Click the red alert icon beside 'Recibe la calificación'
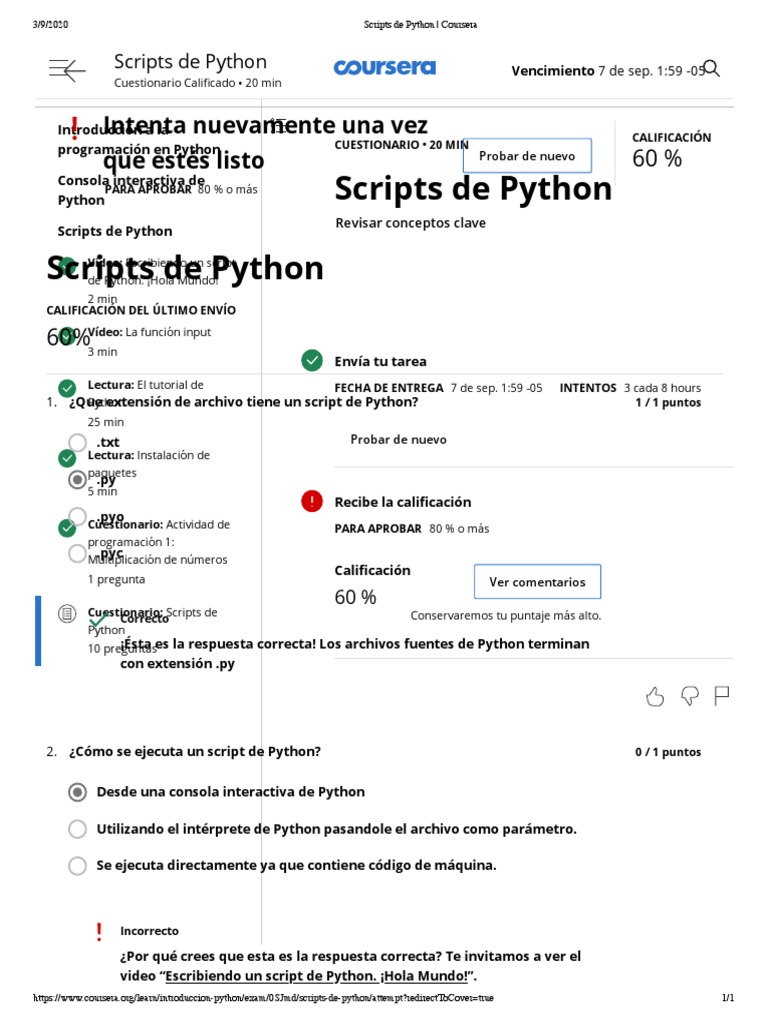This screenshot has height=1024, width=768. click(x=312, y=501)
